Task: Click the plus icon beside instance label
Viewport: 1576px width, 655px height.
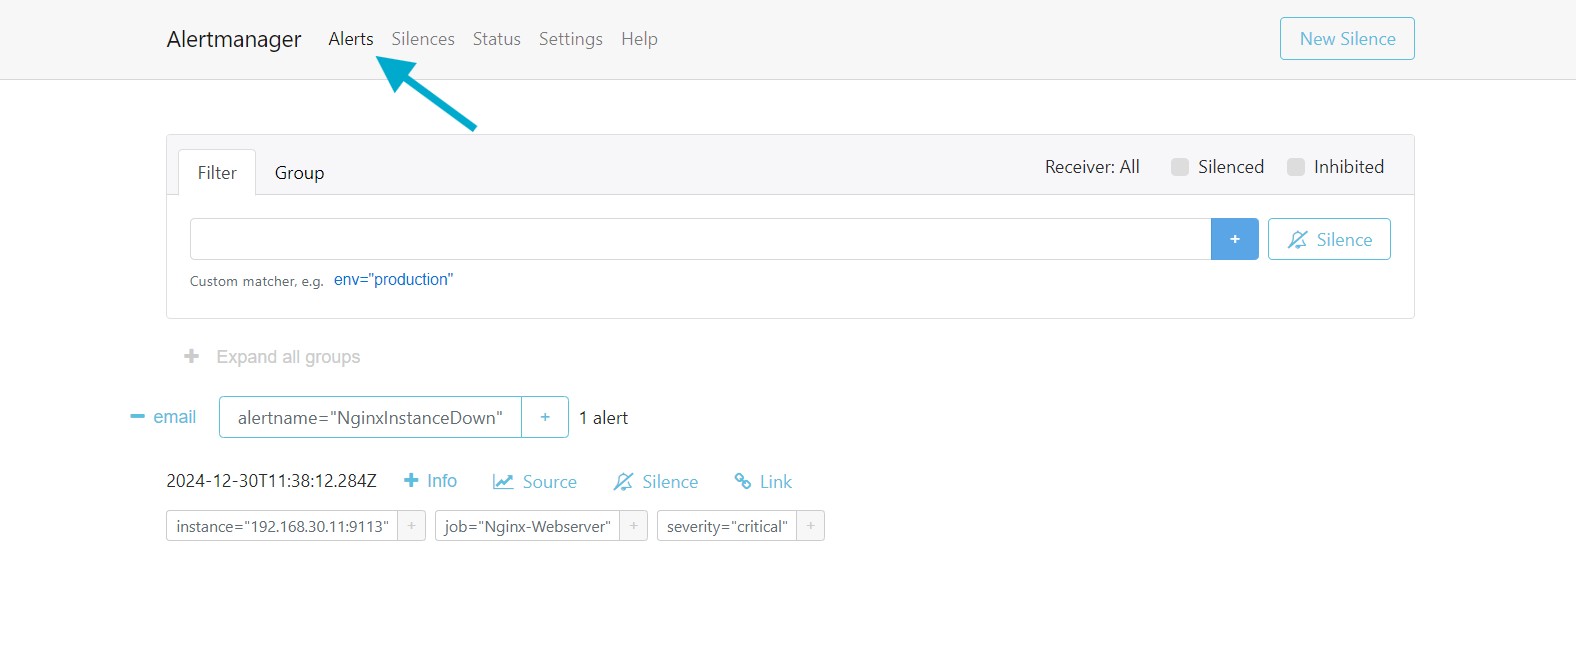Action: pos(411,526)
